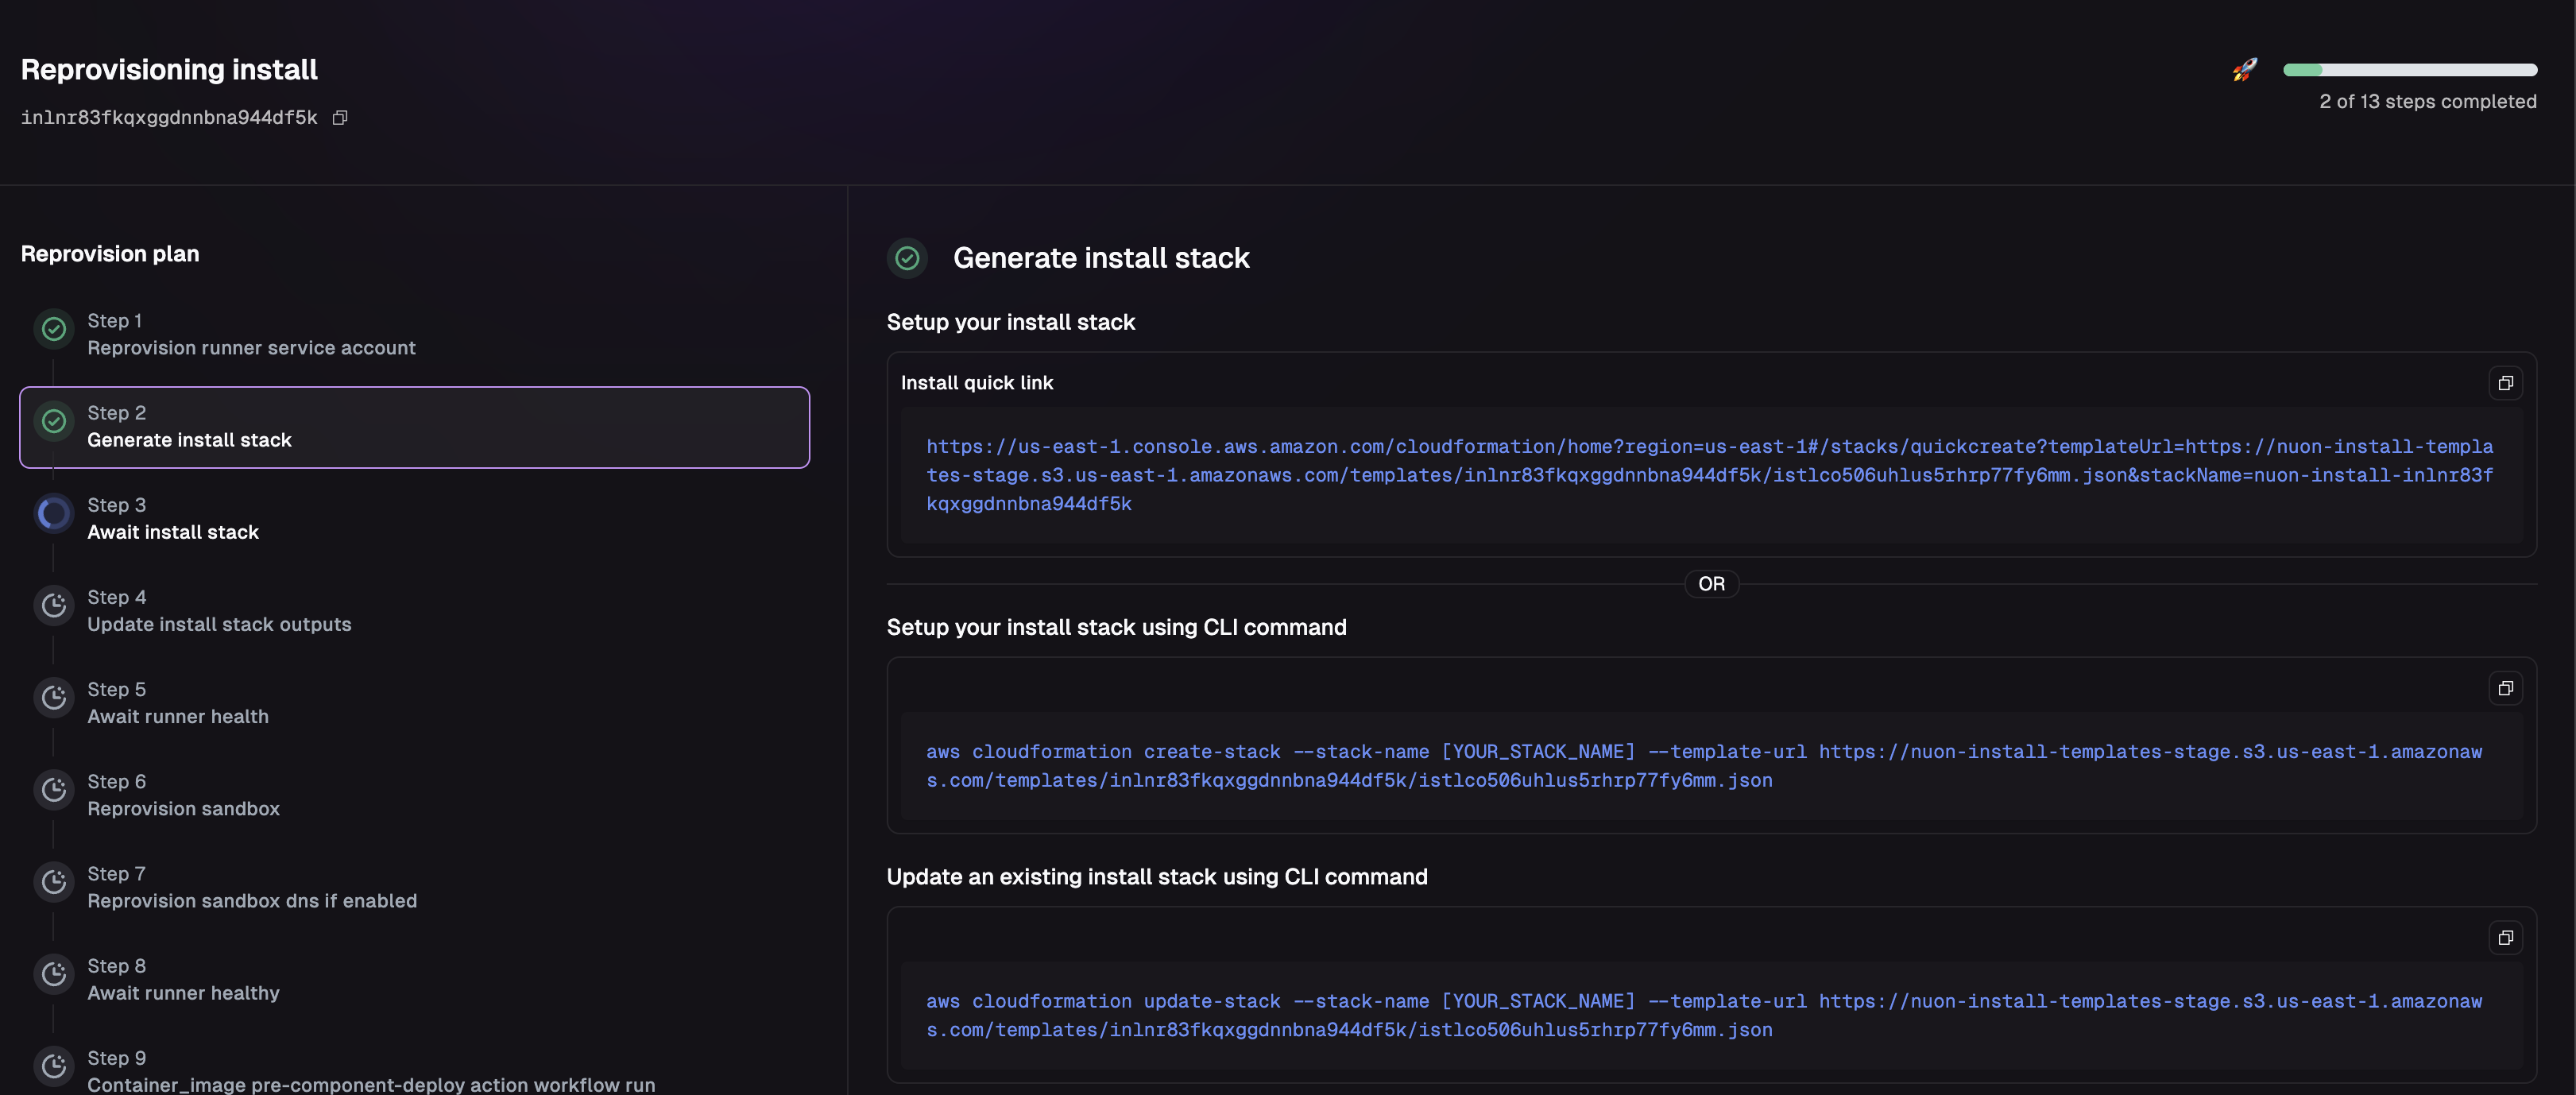Click Step 7 pending clock icon
2576x1095 pixels.
click(54, 881)
